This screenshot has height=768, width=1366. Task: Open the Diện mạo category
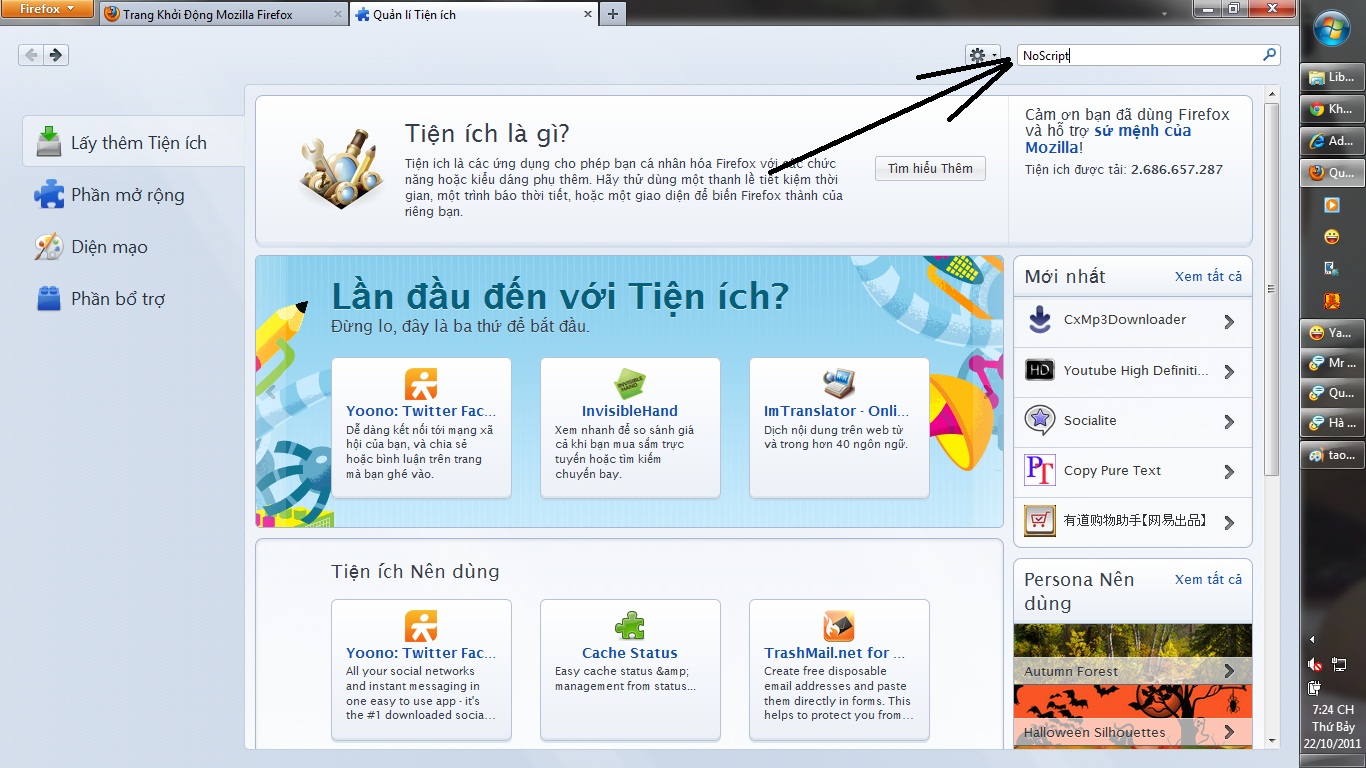(133, 246)
